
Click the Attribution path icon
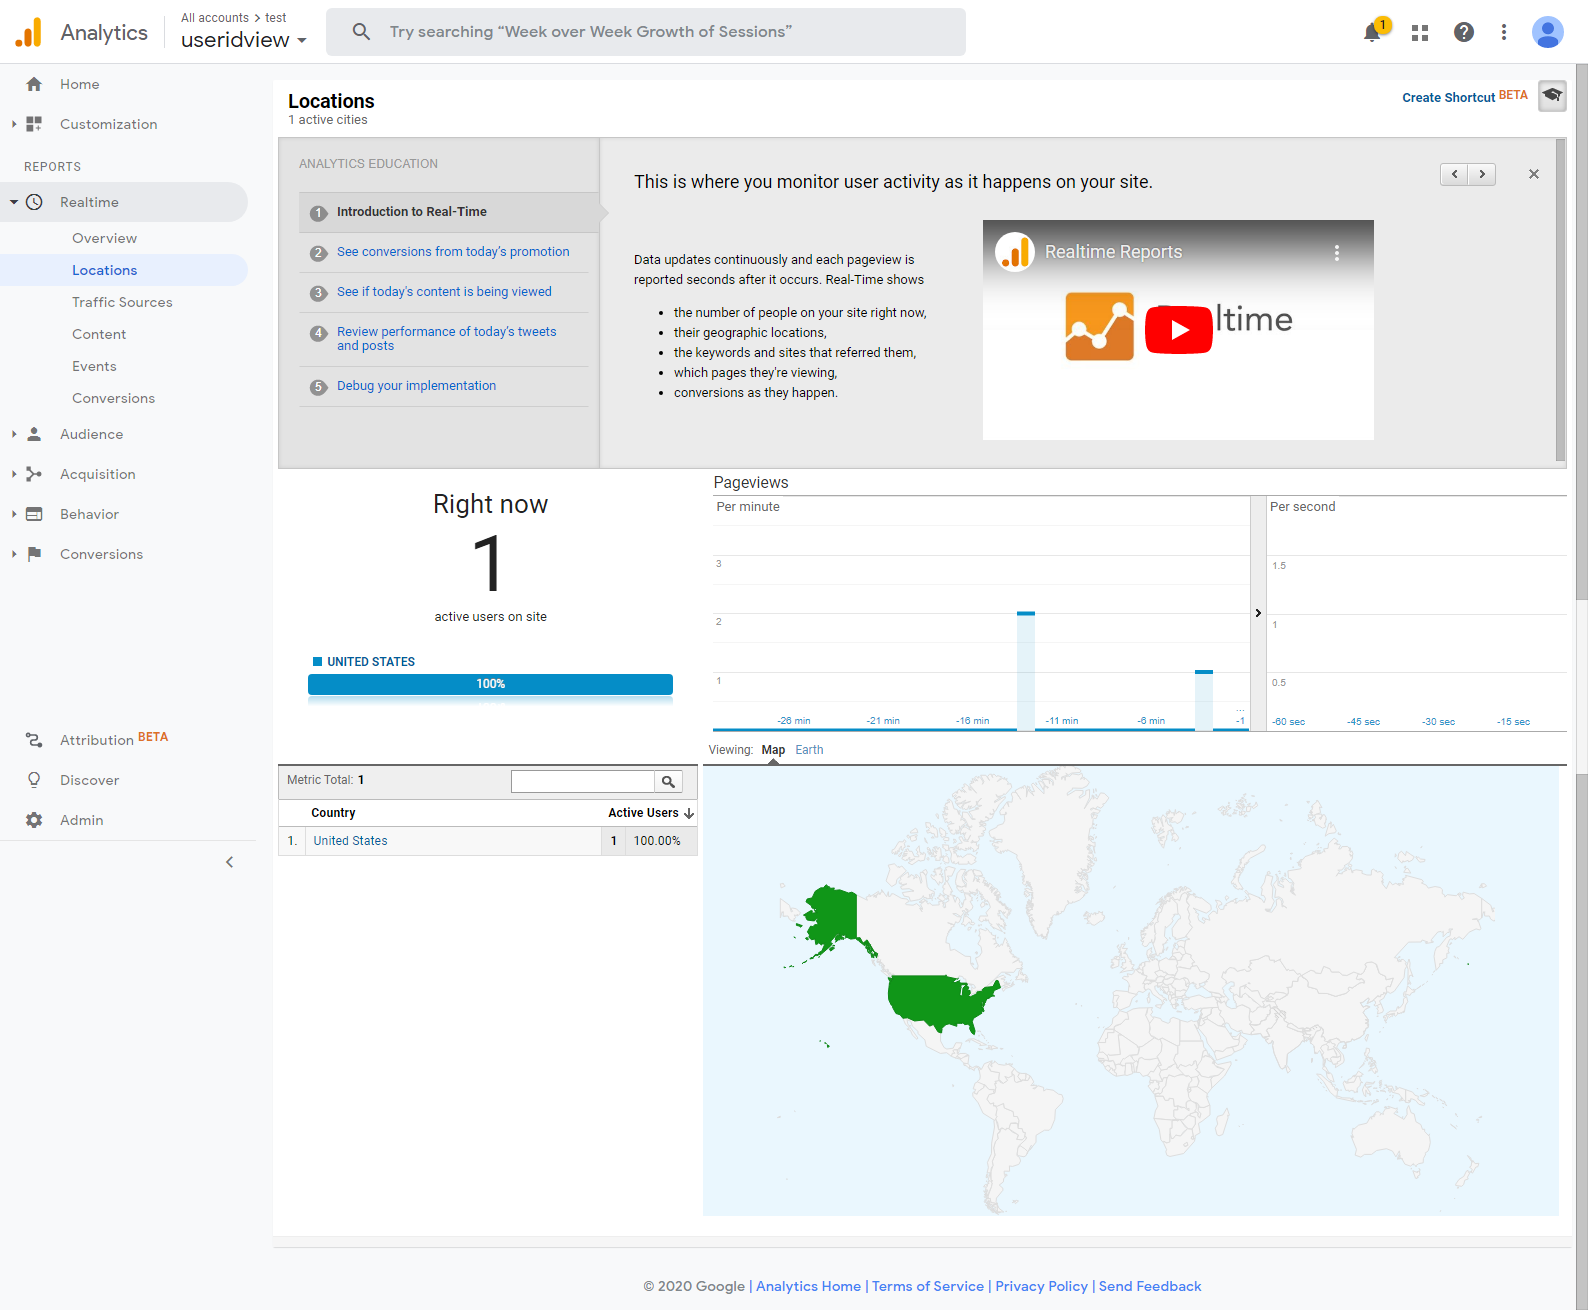point(34,740)
